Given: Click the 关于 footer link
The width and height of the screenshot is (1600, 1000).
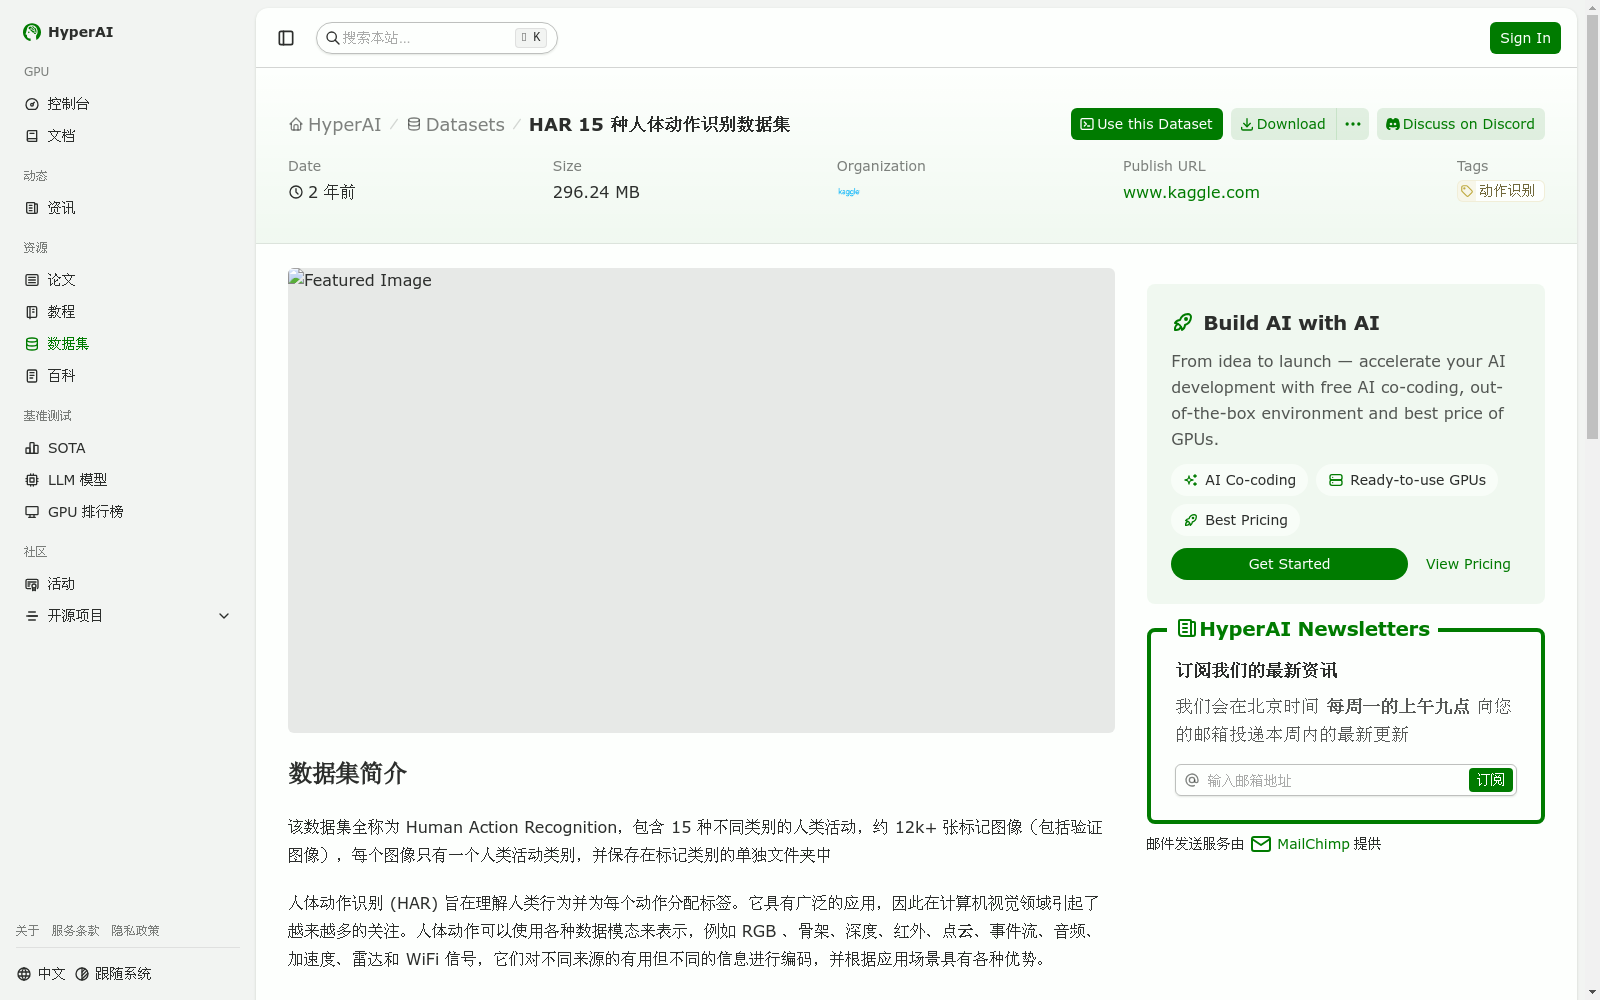Looking at the screenshot, I should [x=27, y=931].
